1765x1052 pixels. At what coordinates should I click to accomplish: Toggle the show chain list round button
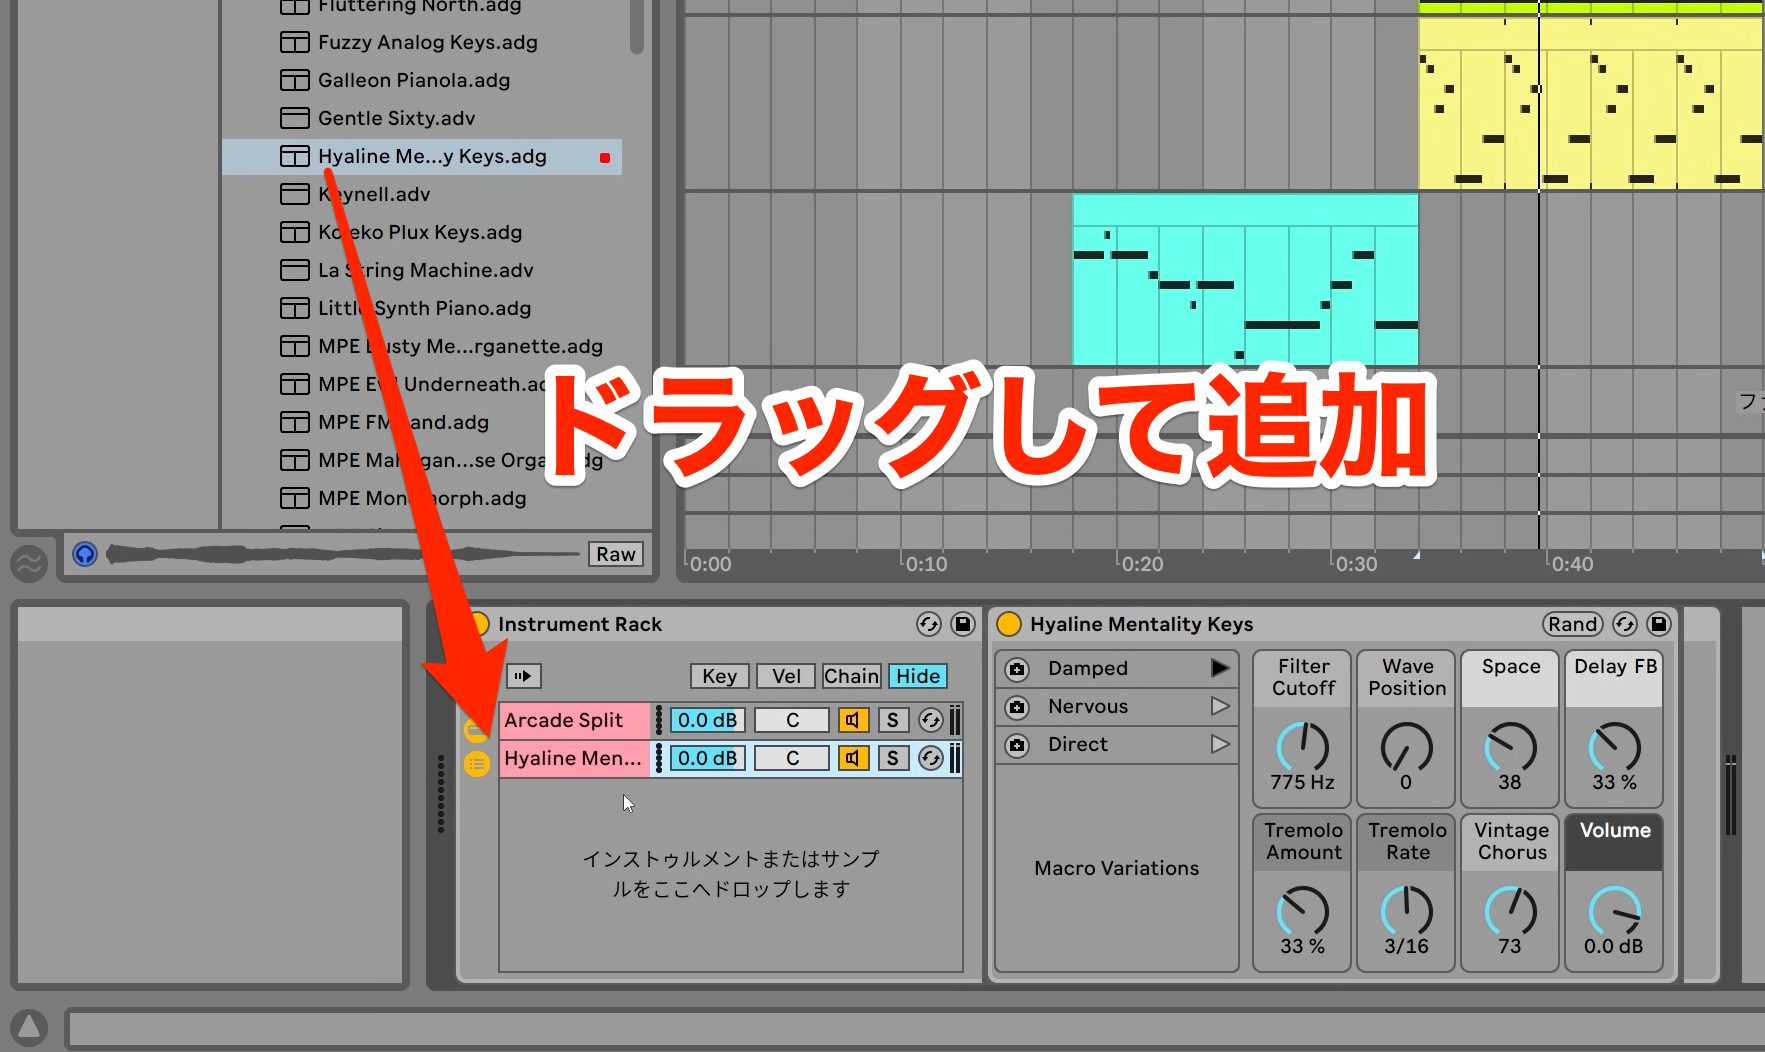coord(477,764)
